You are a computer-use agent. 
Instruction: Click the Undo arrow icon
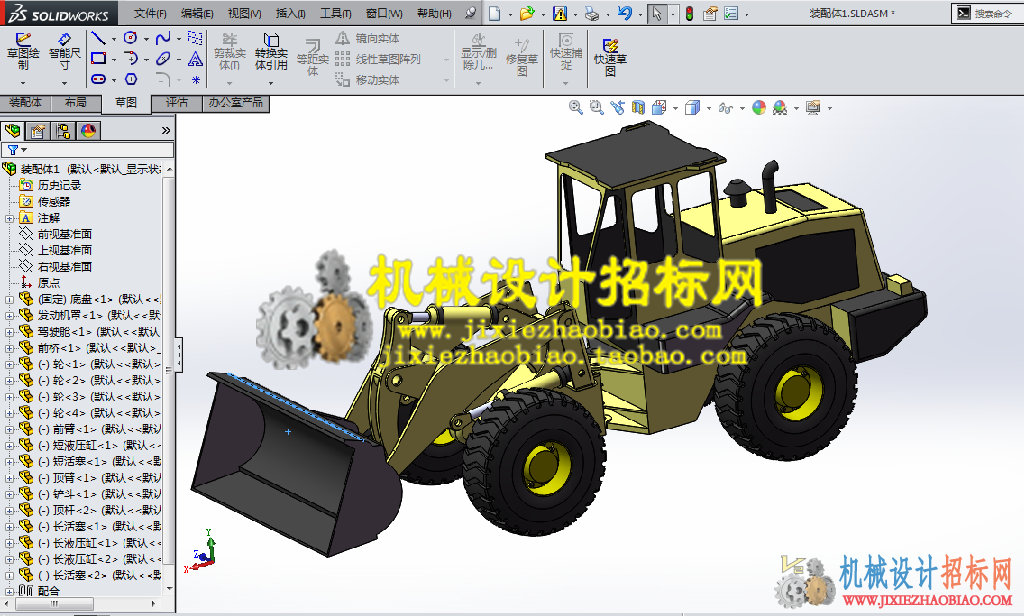coord(624,13)
